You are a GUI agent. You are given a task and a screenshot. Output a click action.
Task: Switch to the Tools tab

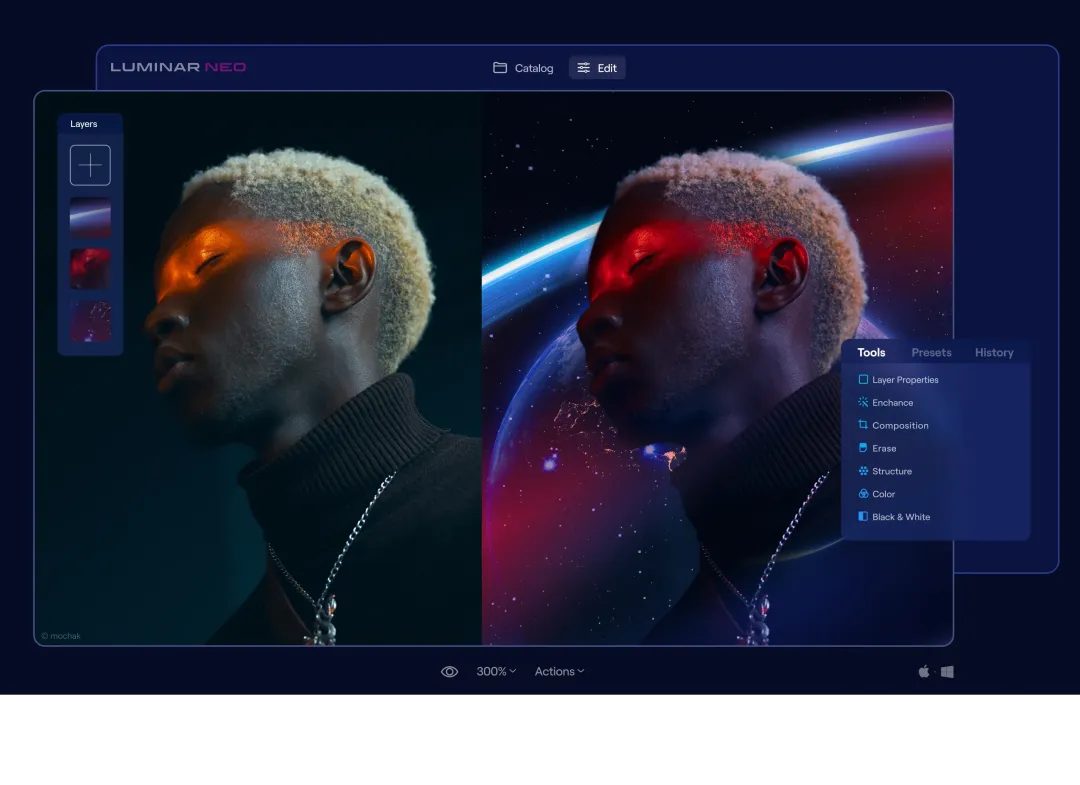click(x=871, y=353)
